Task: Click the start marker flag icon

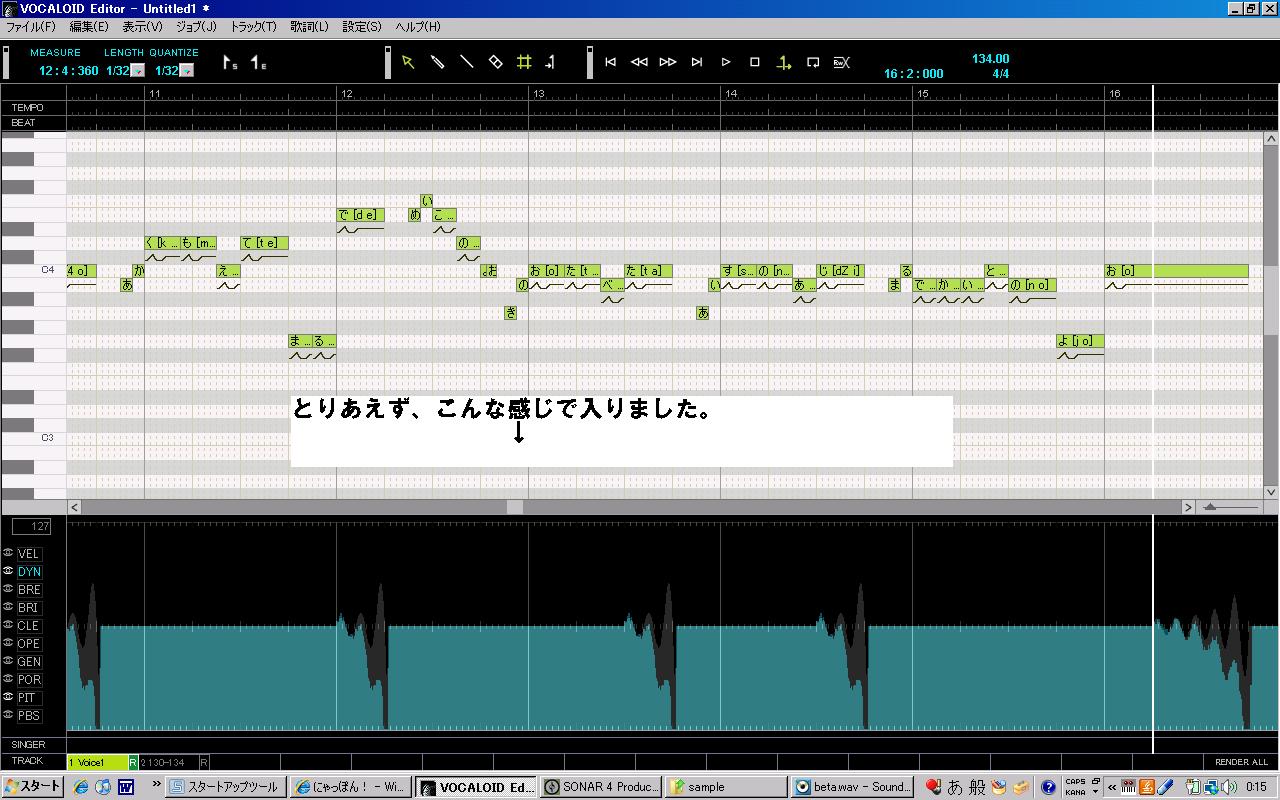Action: click(x=229, y=63)
